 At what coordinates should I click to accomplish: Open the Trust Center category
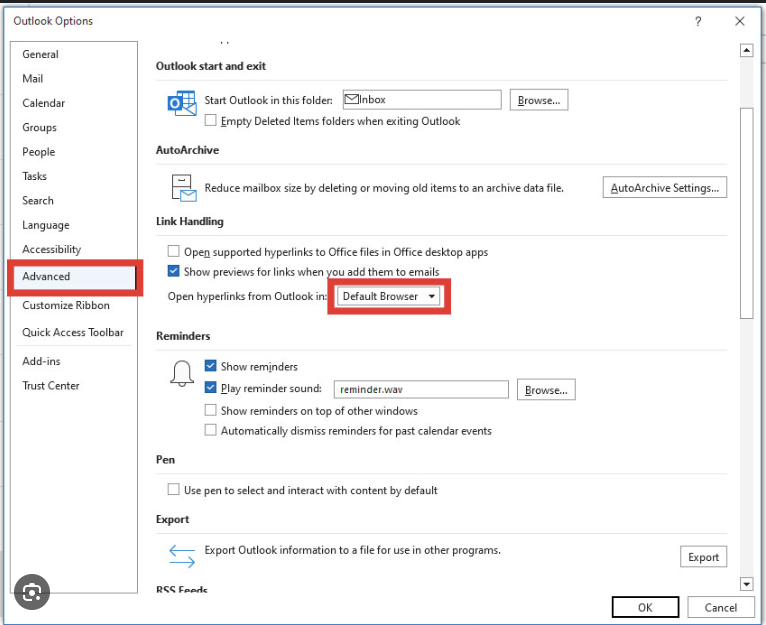pyautogui.click(x=50, y=386)
